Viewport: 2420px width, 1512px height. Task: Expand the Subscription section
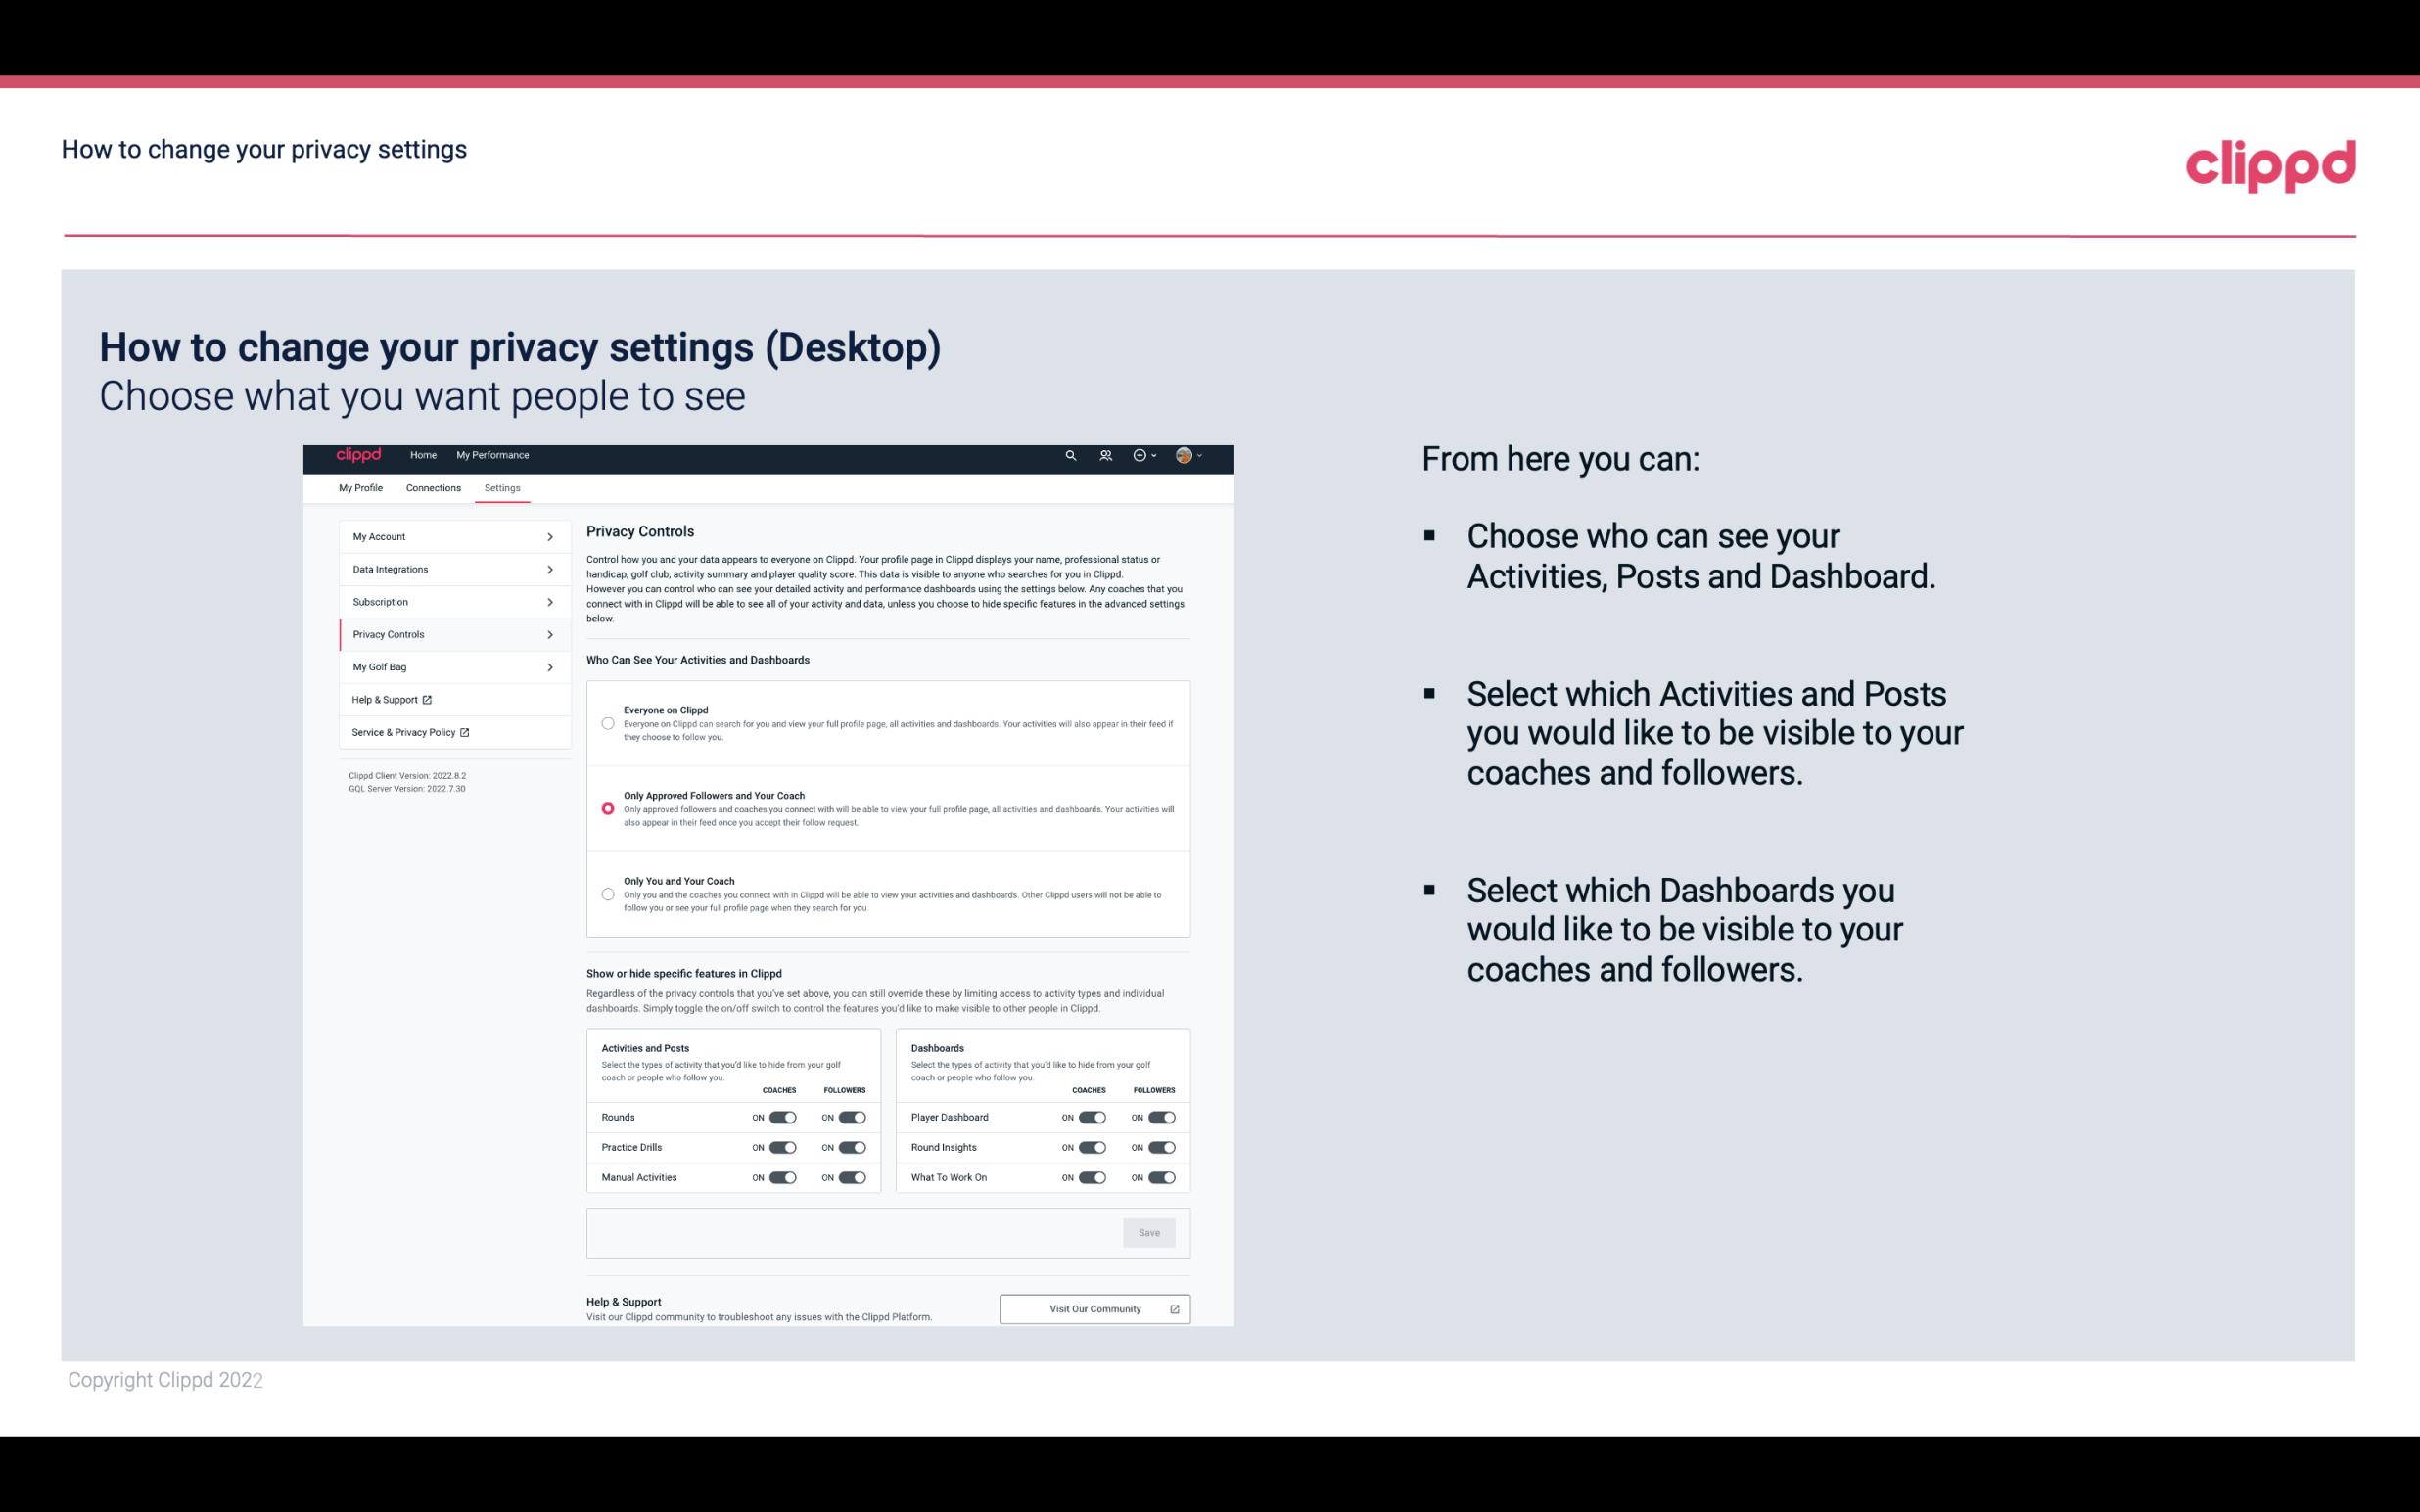click(x=446, y=601)
